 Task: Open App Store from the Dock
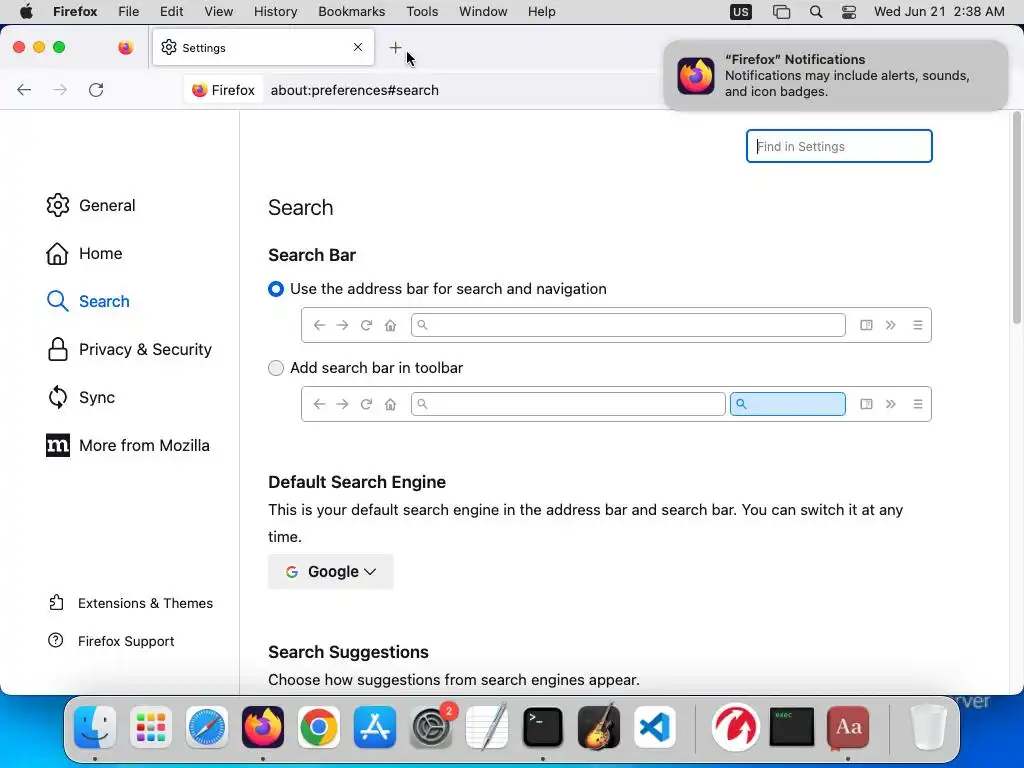[375, 727]
